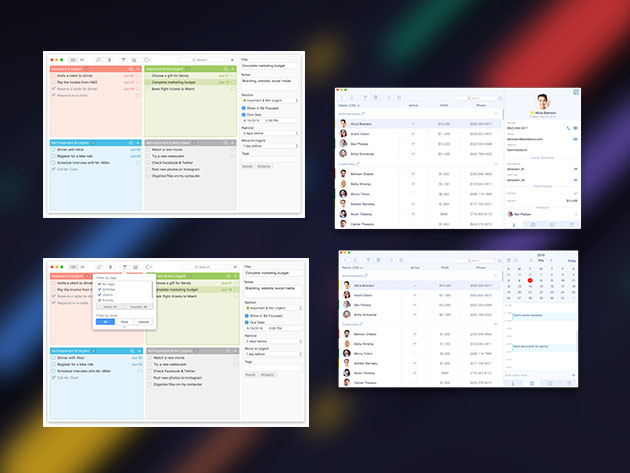Open the Remind dropdown in the window with filter popup
The width and height of the screenshot is (630, 473).
click(273, 341)
